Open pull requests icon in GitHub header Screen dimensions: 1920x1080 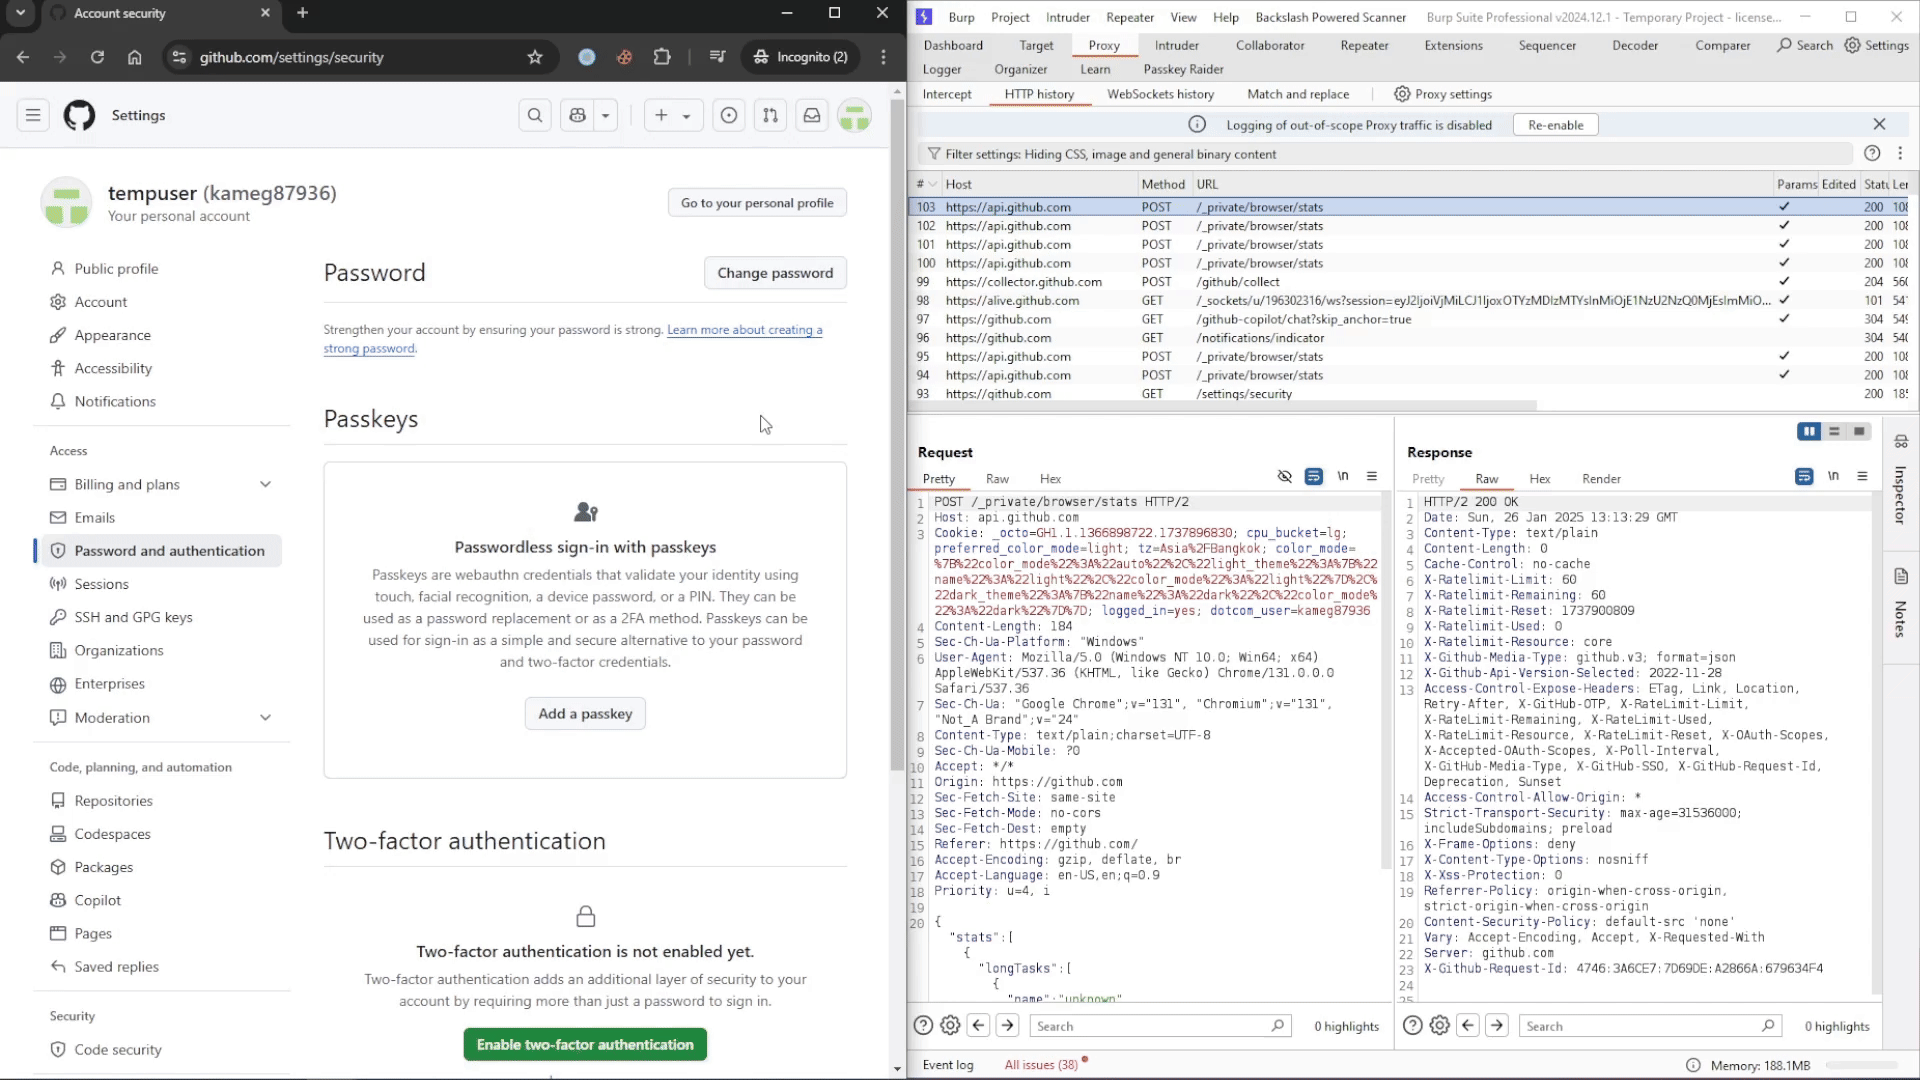pyautogui.click(x=770, y=115)
